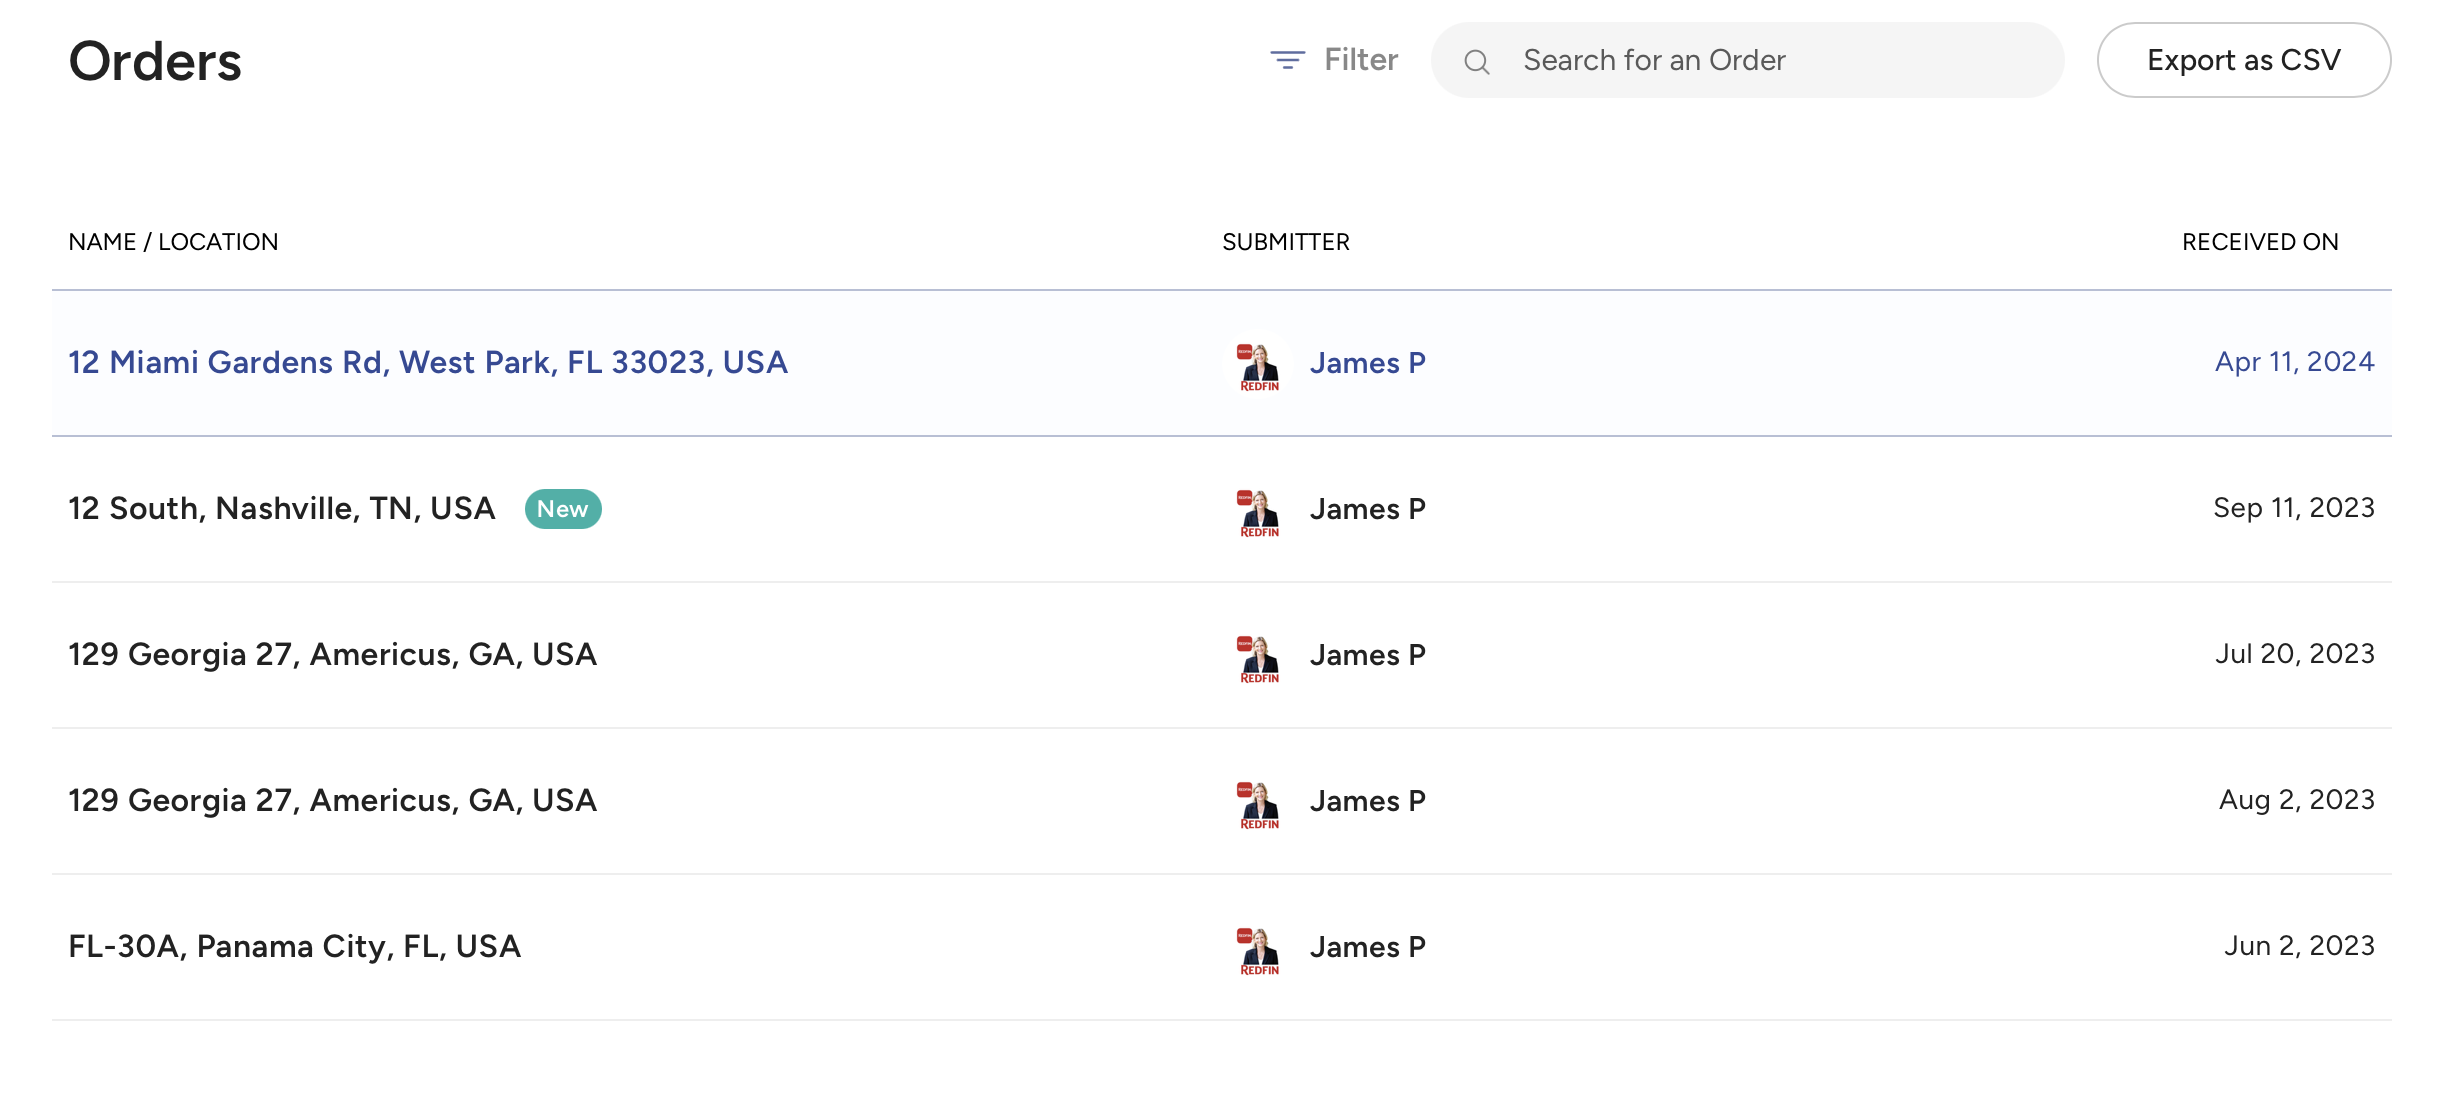The width and height of the screenshot is (2452, 1104).
Task: Click James P avatar in Nashville row
Action: pyautogui.click(x=1259, y=510)
